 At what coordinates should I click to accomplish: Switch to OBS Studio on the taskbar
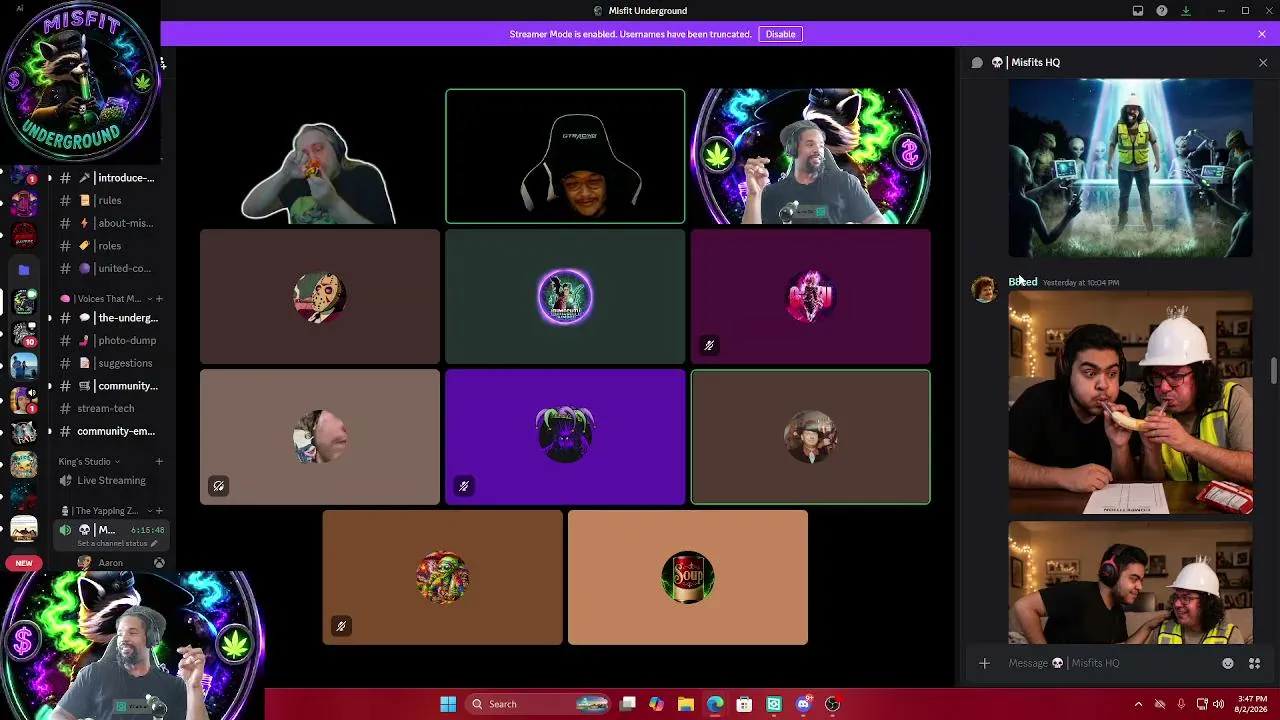coord(832,704)
